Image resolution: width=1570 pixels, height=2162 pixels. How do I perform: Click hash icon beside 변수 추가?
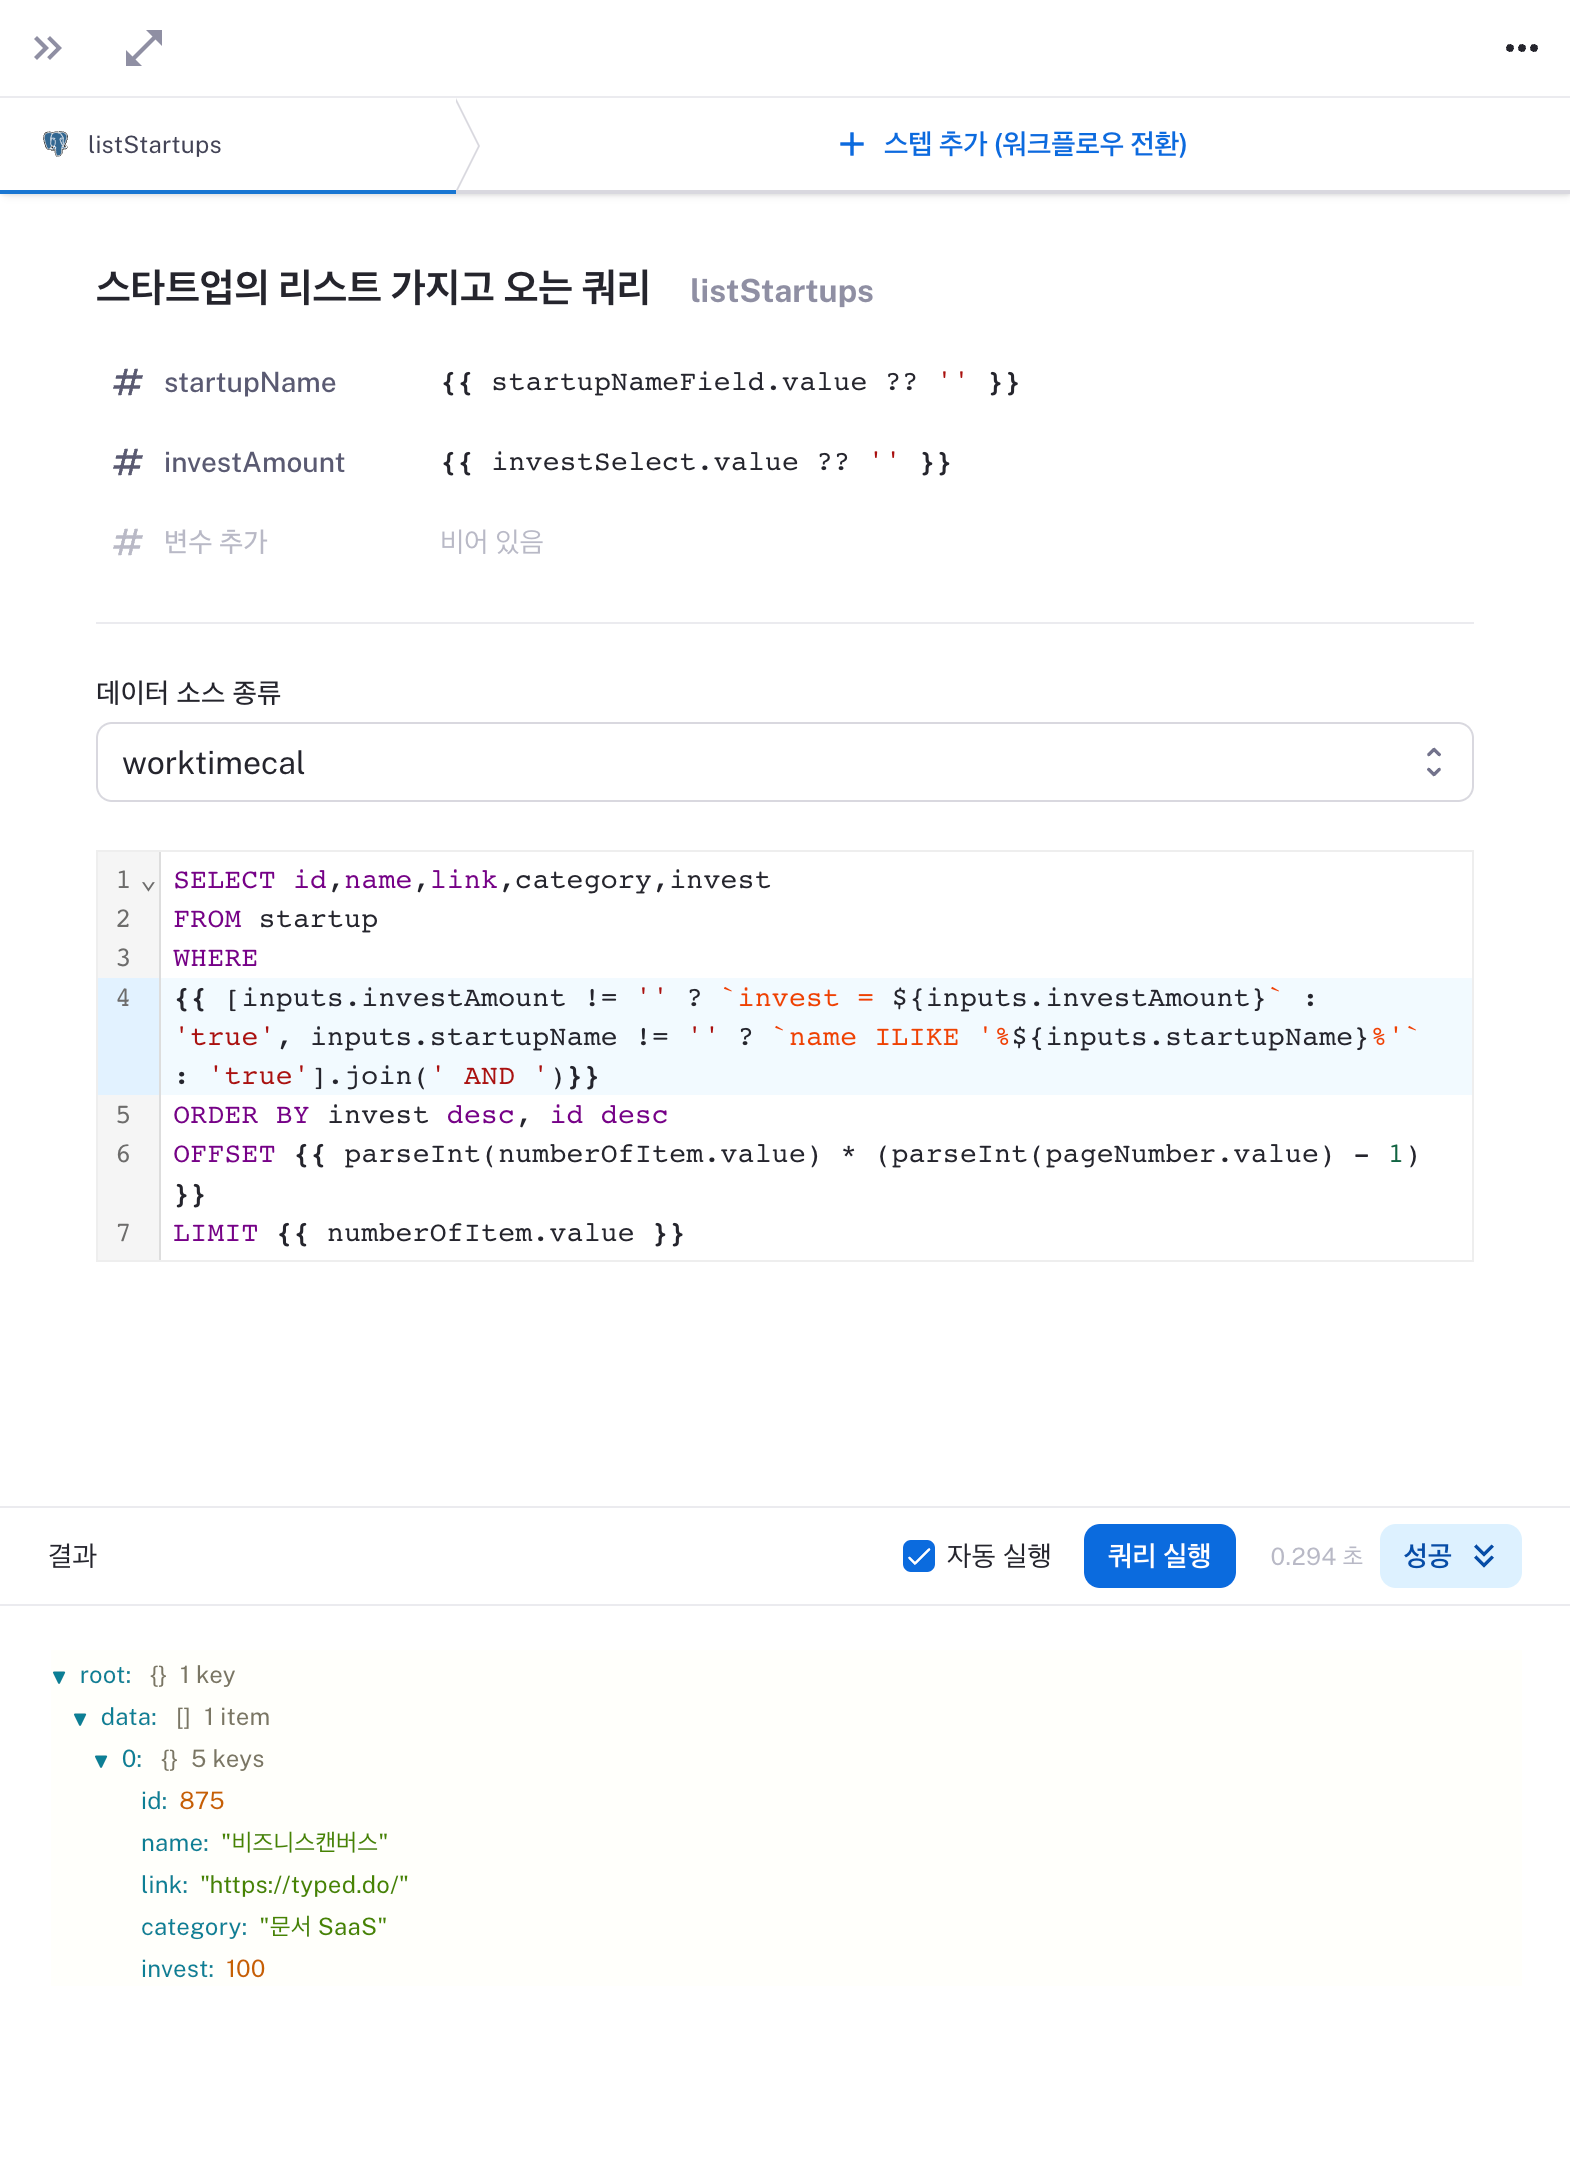[x=128, y=542]
